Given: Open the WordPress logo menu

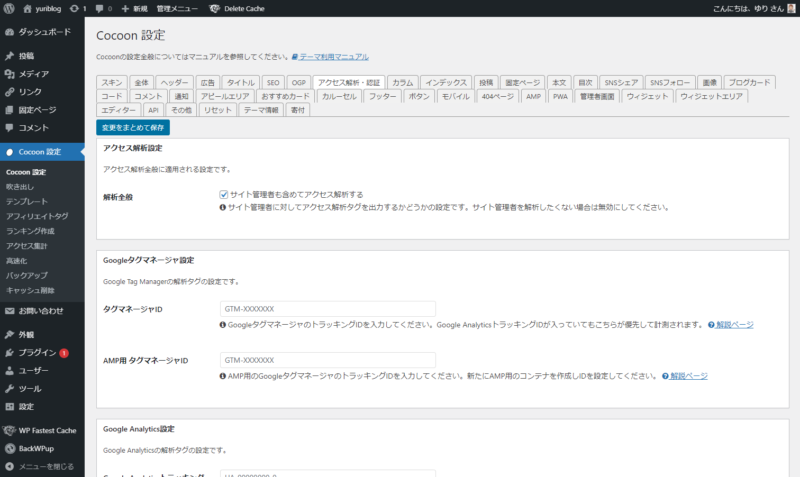Looking at the screenshot, I should click(x=9, y=8).
